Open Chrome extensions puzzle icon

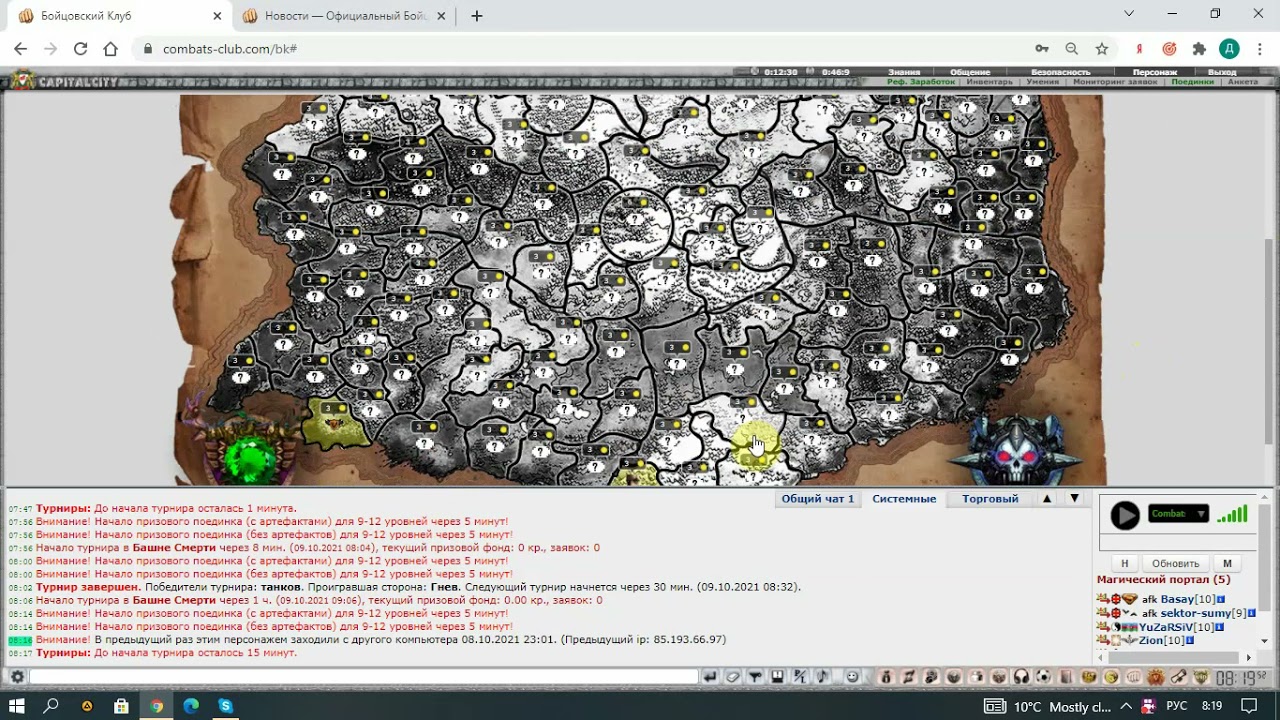(1199, 48)
